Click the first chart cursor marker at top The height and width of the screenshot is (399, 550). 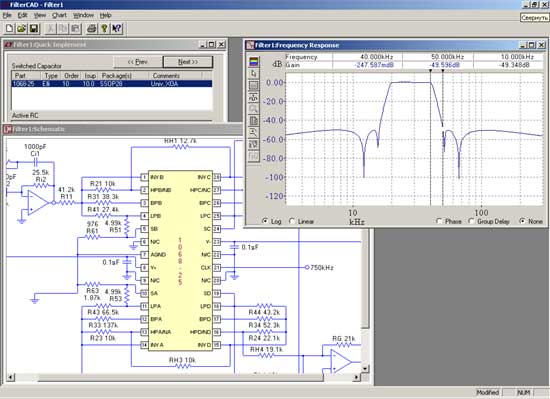430,70
